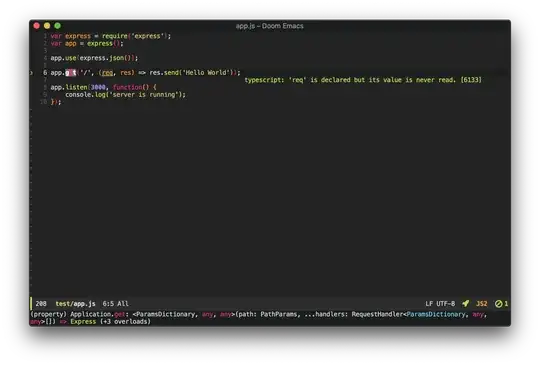Click the 6:5 All cursor position indicator

tap(115, 303)
